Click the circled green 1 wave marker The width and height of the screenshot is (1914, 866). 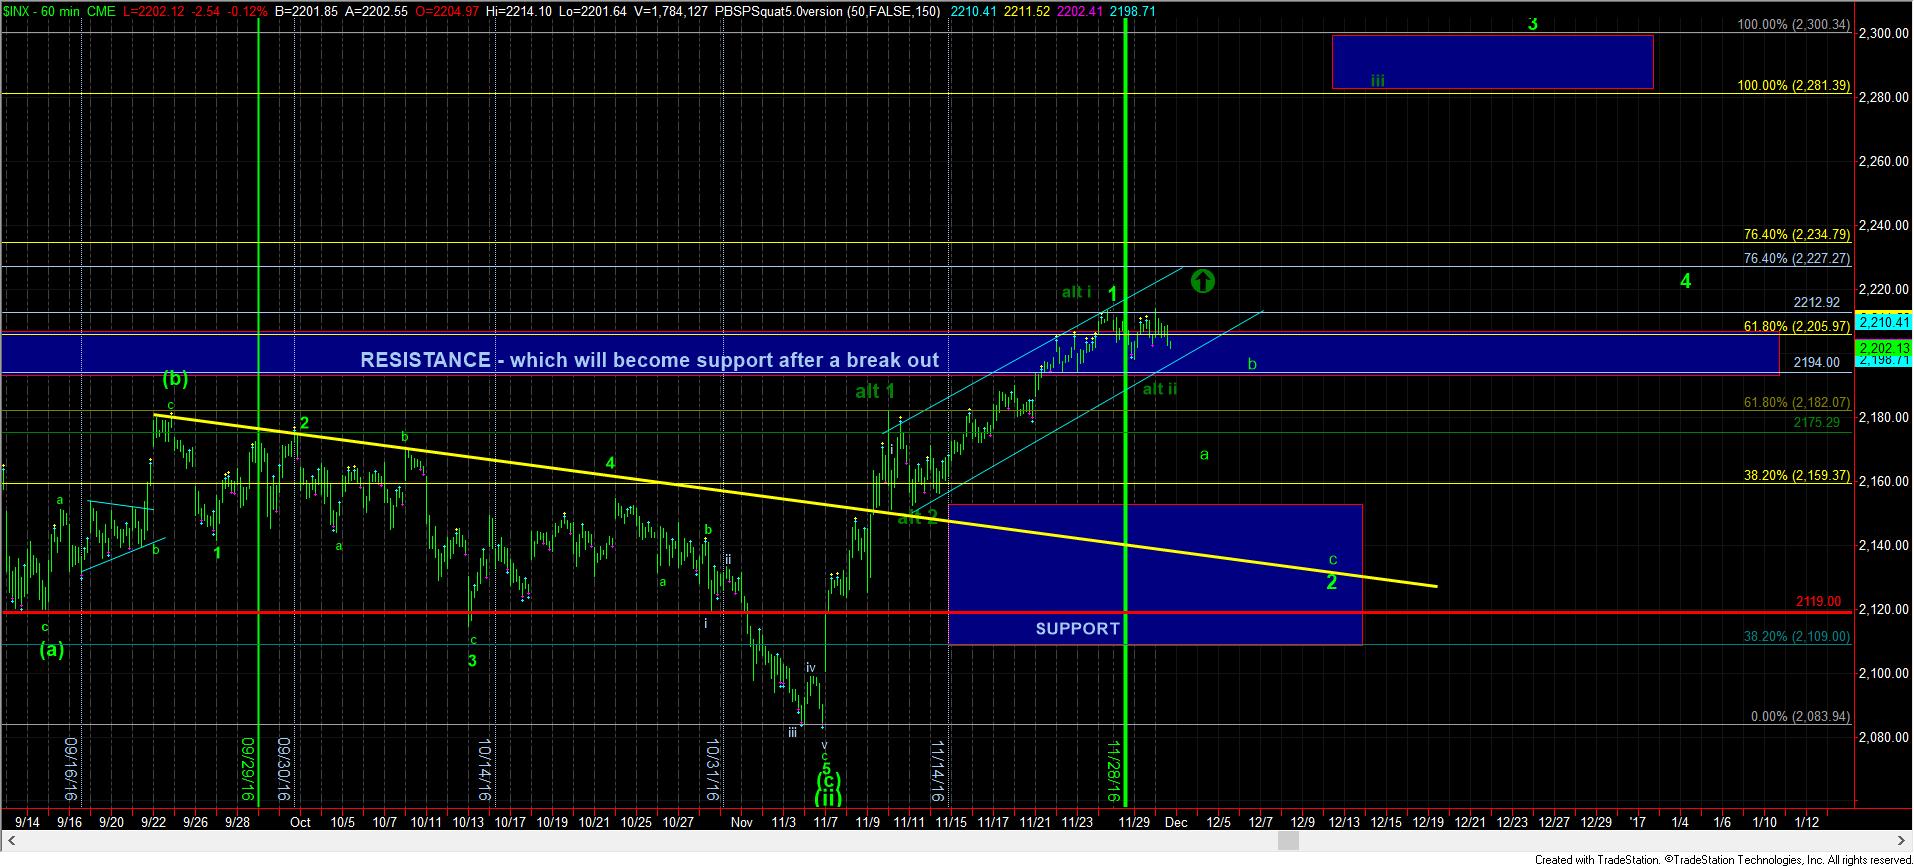tap(1202, 281)
